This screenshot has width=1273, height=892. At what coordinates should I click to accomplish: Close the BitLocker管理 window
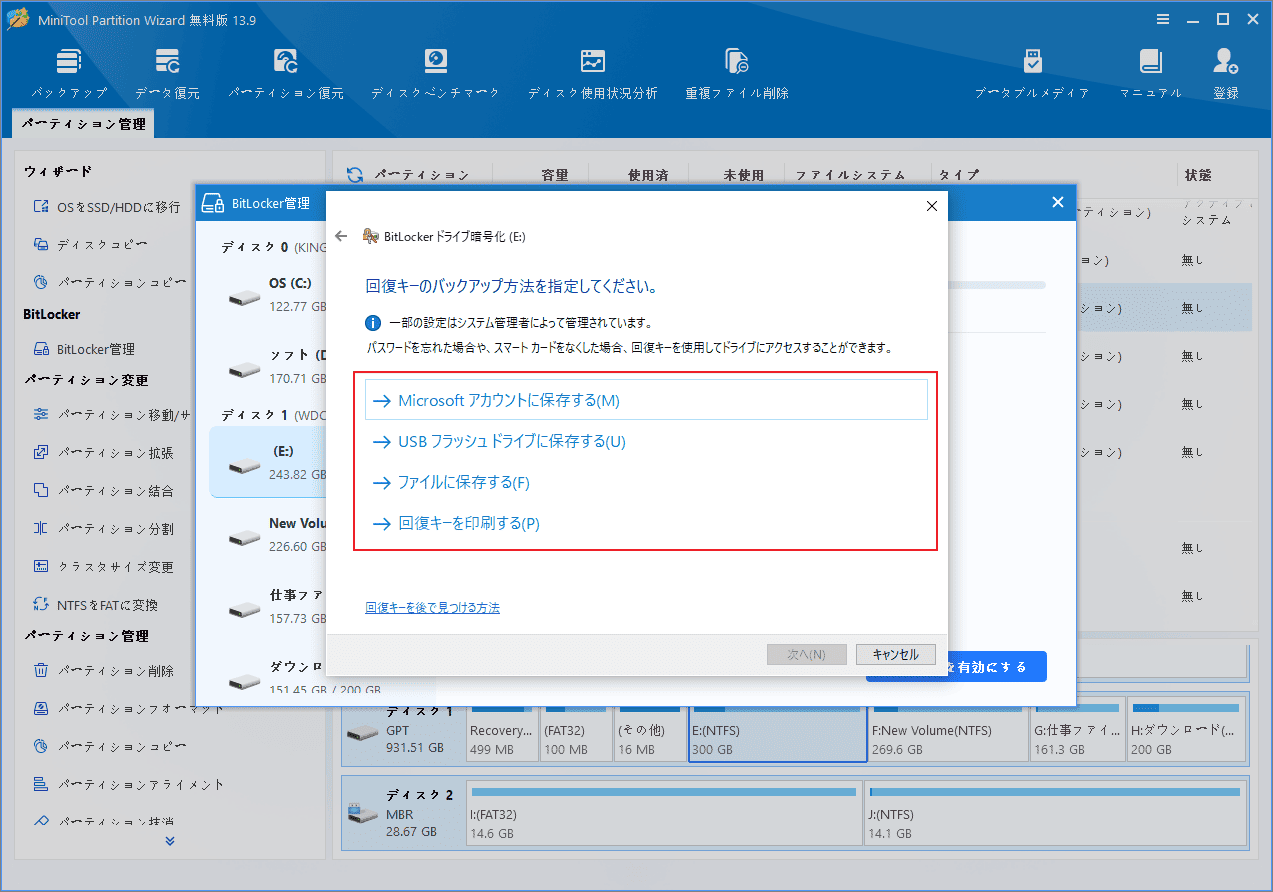1058,202
